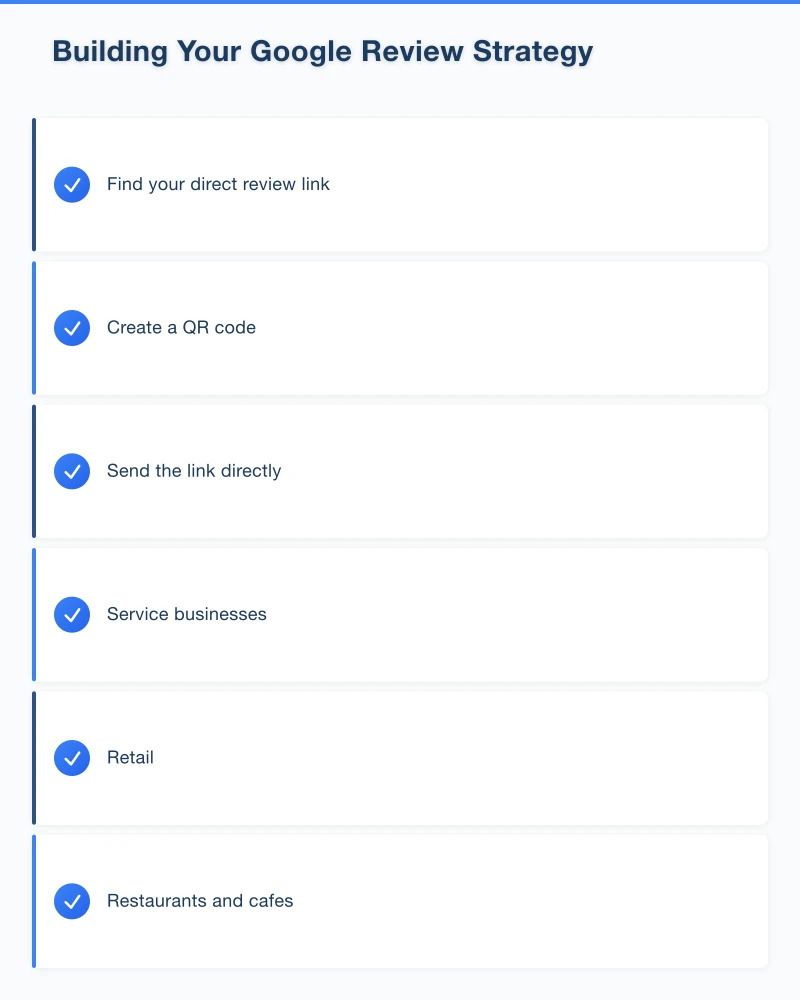Toggle the checkmark next to Retail
Screen dimensions: 800x1000
[x=72, y=758]
